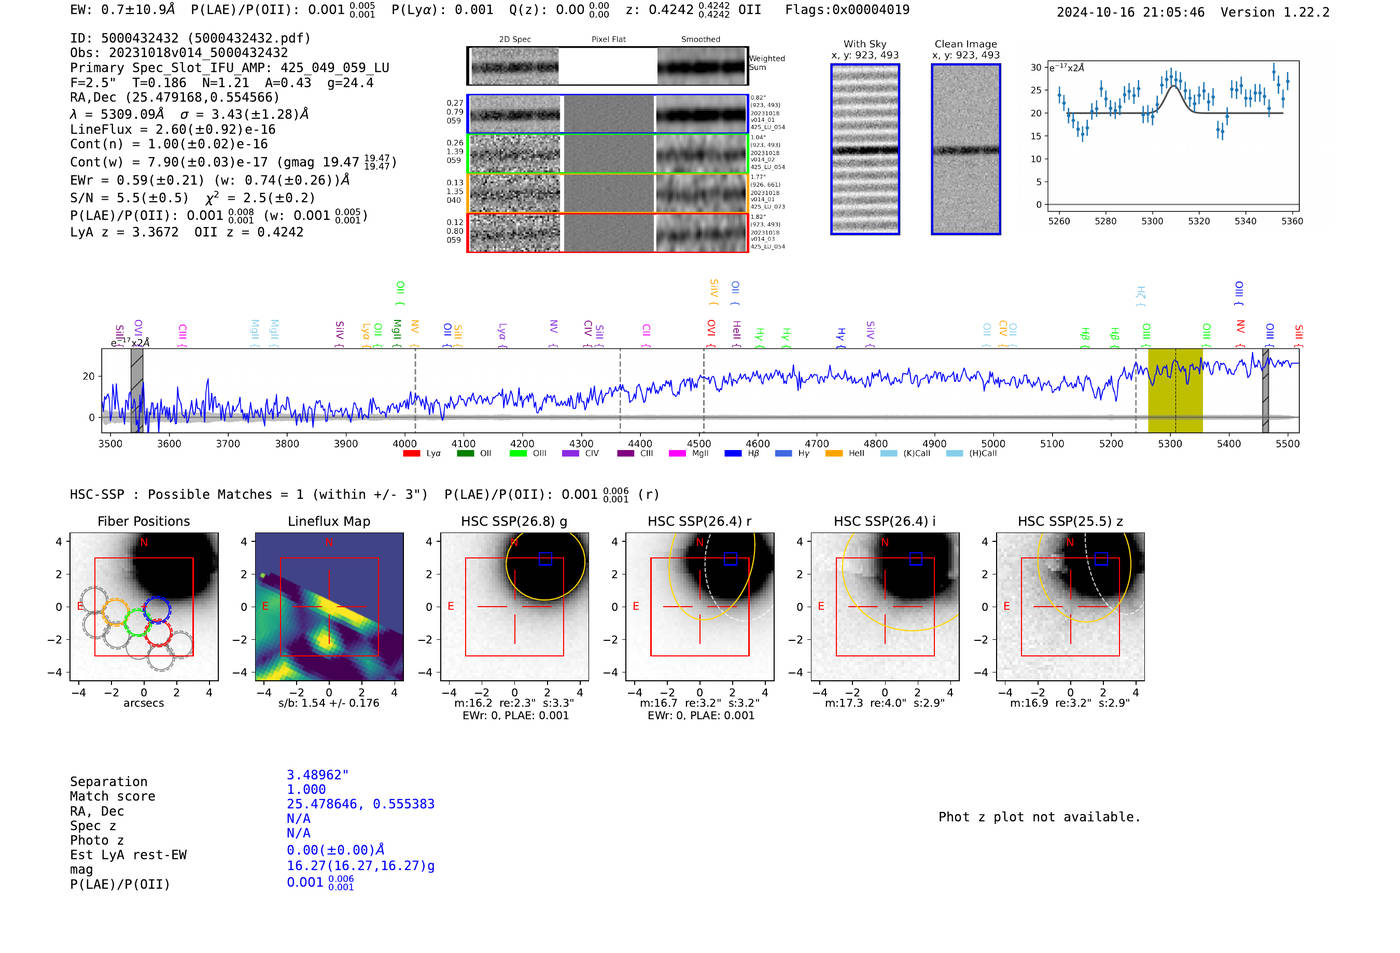
Task: Click the ID: 5000432432 line
Action: click(x=190, y=38)
